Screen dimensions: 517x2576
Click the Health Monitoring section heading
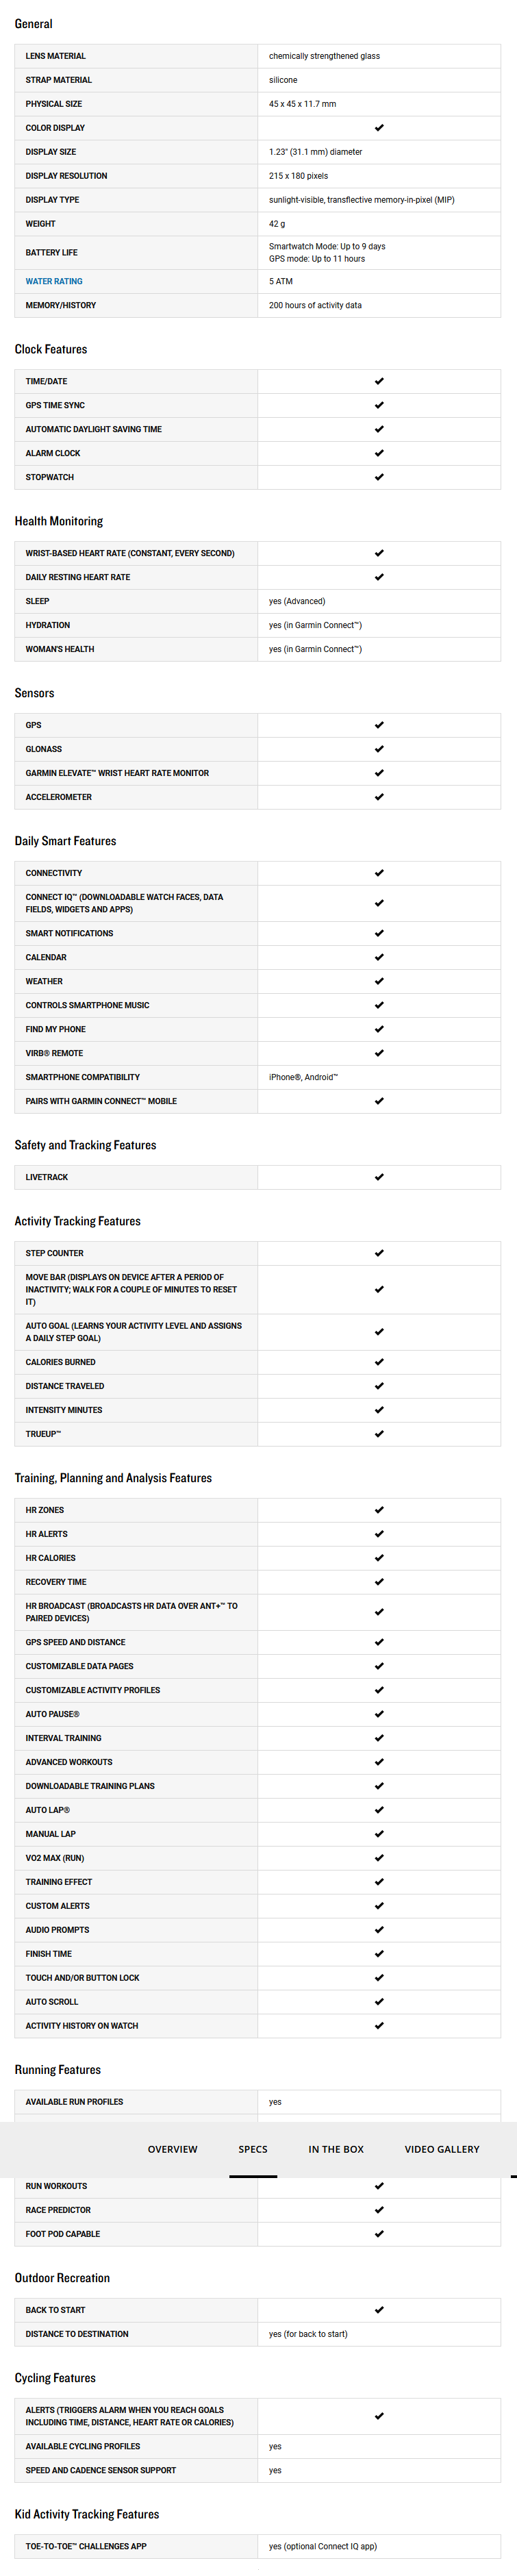[59, 521]
